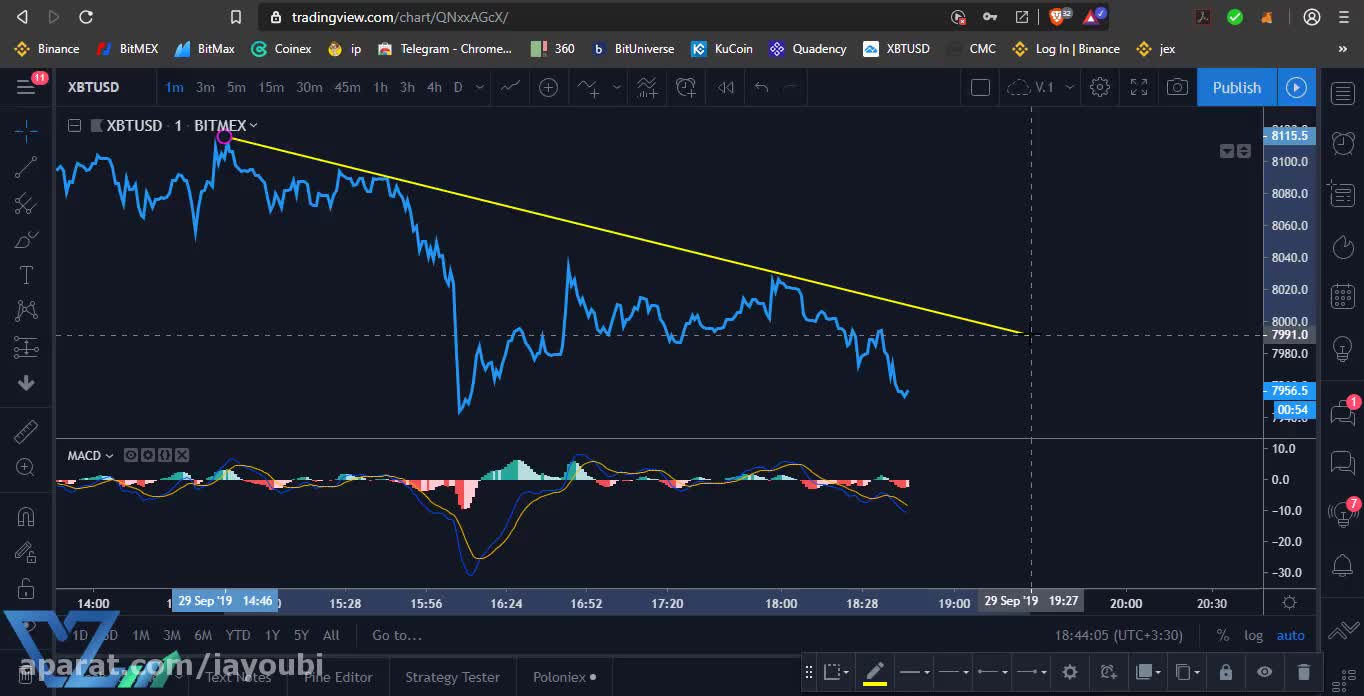Open the V.1 layout dropdown
The width and height of the screenshot is (1364, 696).
pos(1069,88)
